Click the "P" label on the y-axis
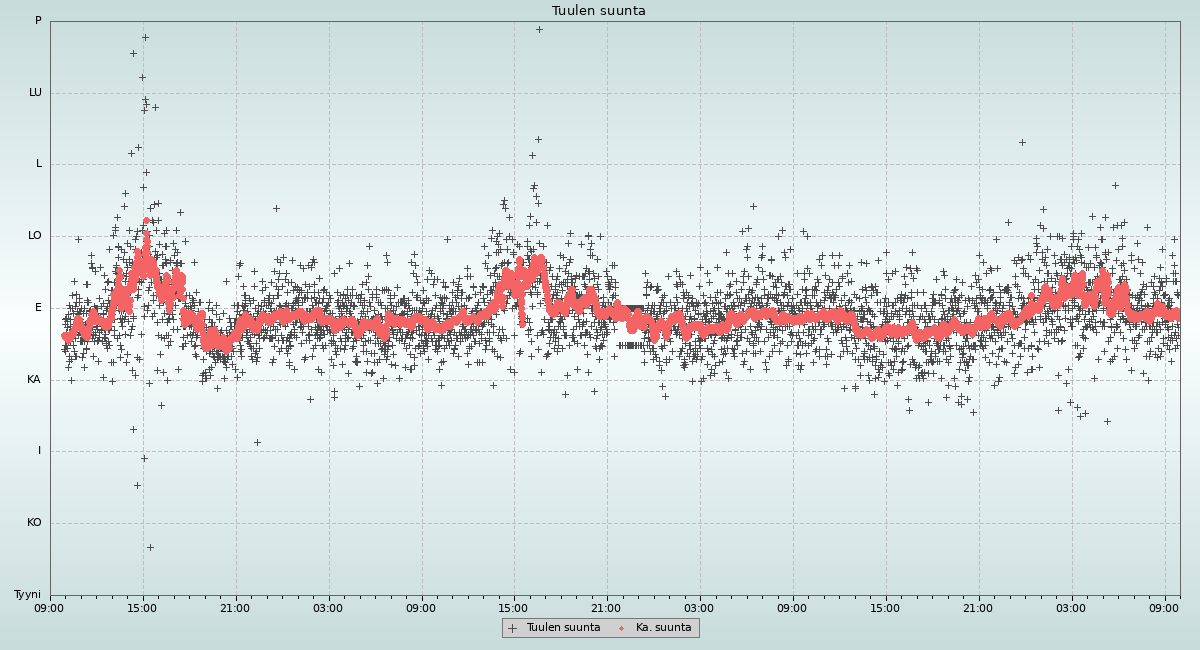 38,21
